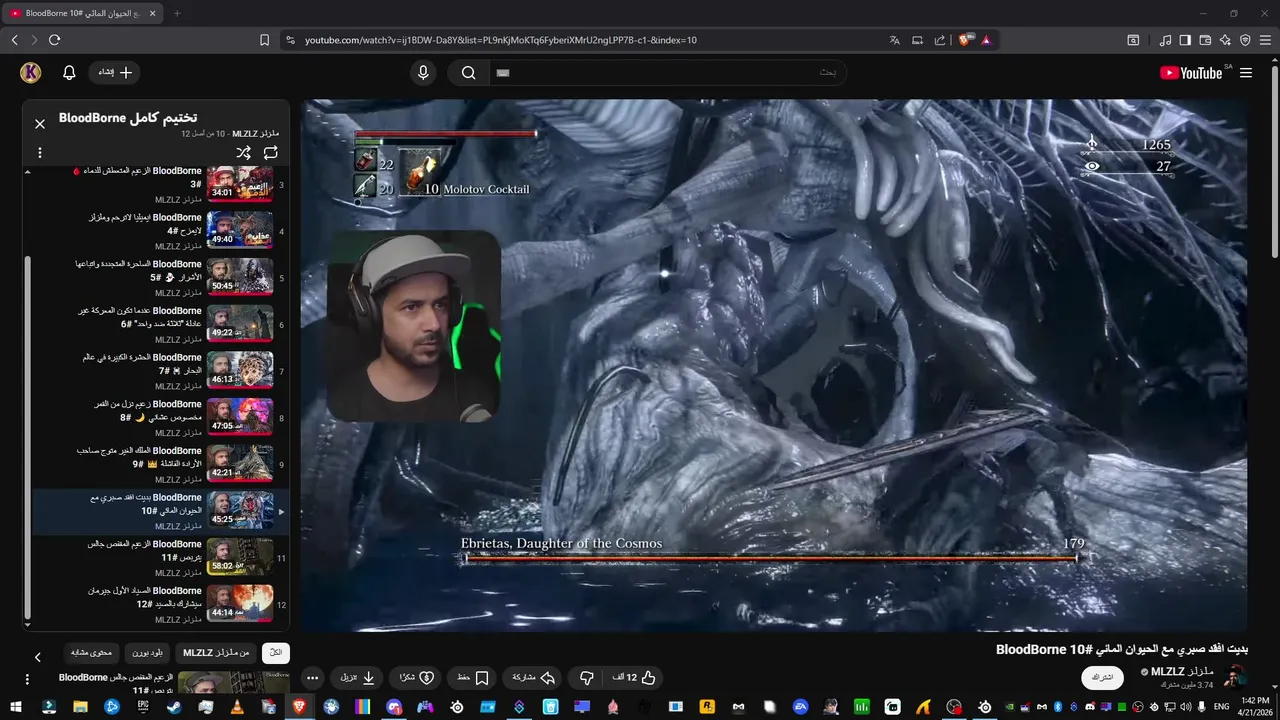Open Brave Leo AI sparkle icon
The height and width of the screenshot is (720, 1280).
[1225, 40]
